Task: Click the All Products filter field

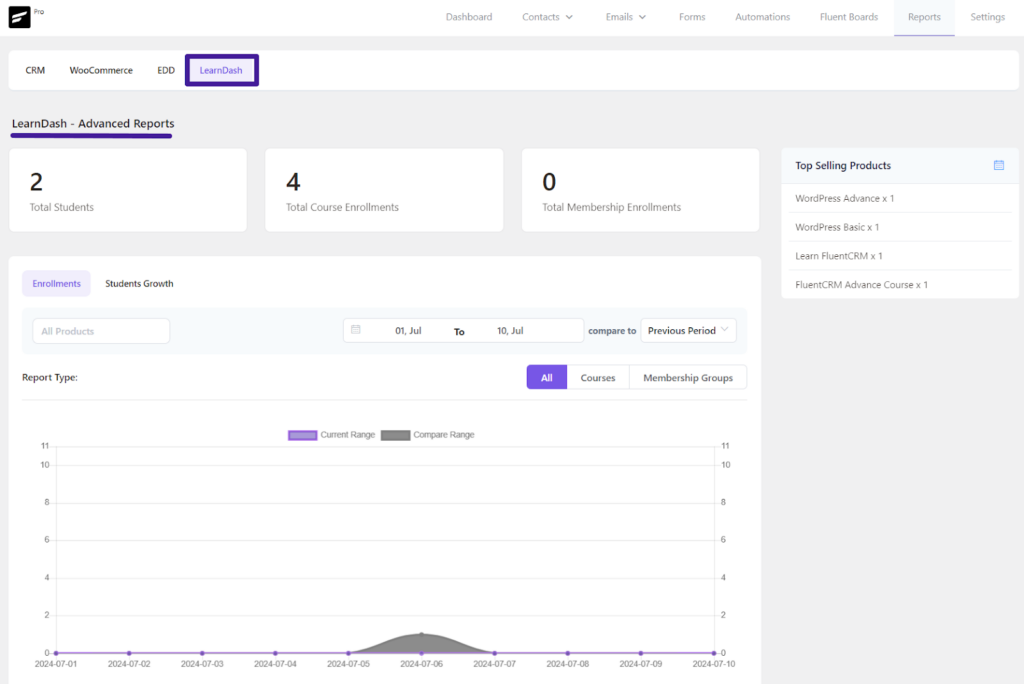Action: tap(100, 329)
